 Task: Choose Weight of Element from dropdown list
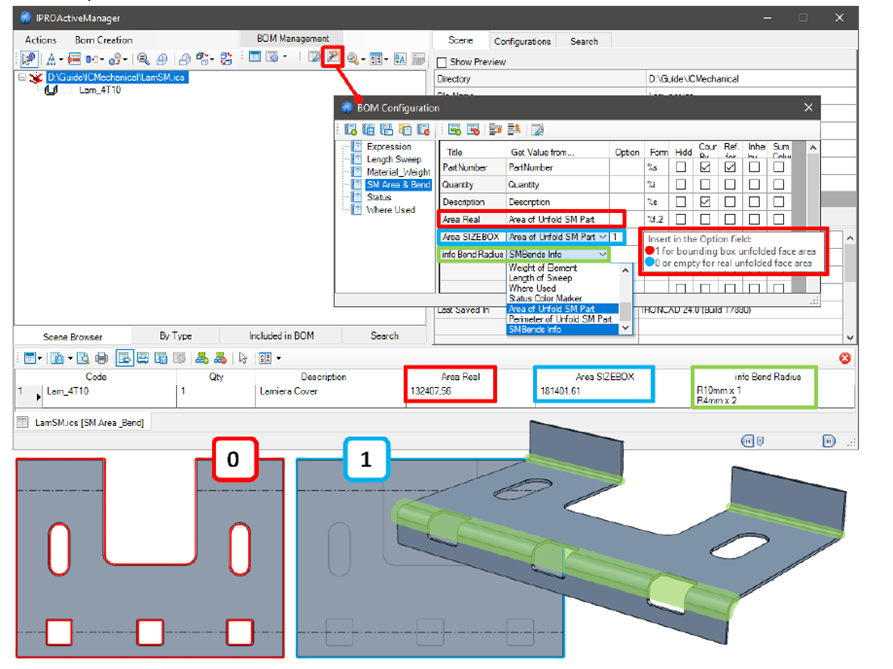[543, 268]
